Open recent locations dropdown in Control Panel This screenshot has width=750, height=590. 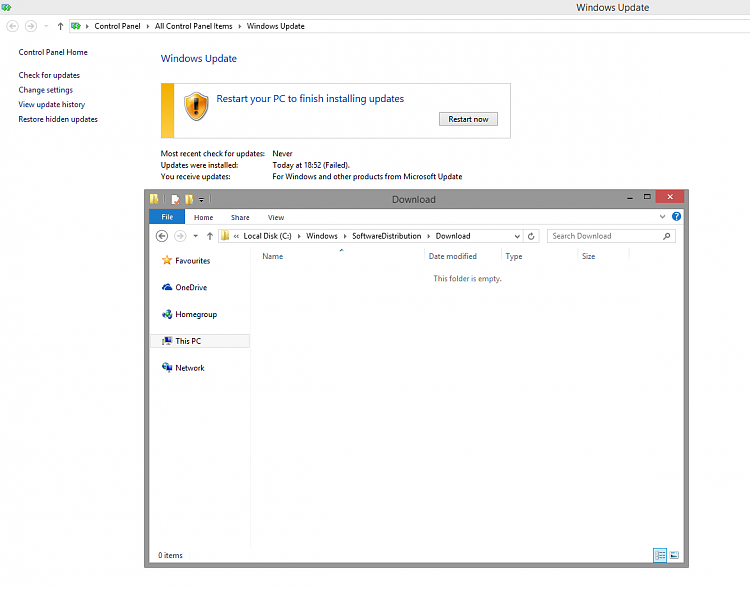coord(46,26)
